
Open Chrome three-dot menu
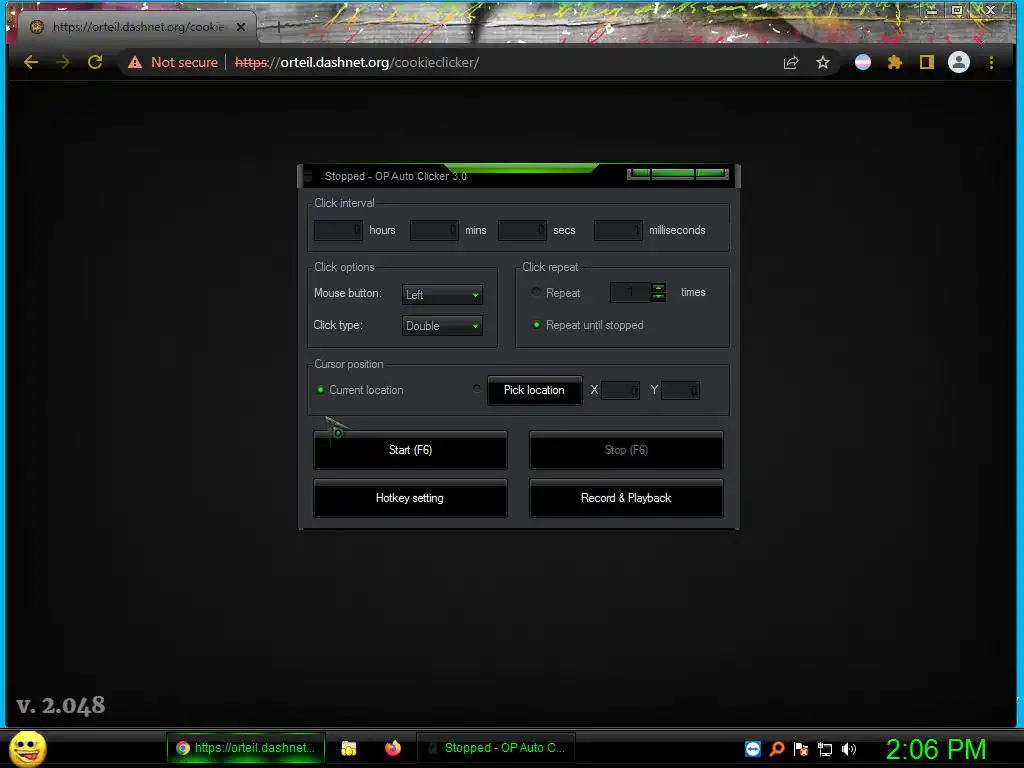(x=991, y=62)
